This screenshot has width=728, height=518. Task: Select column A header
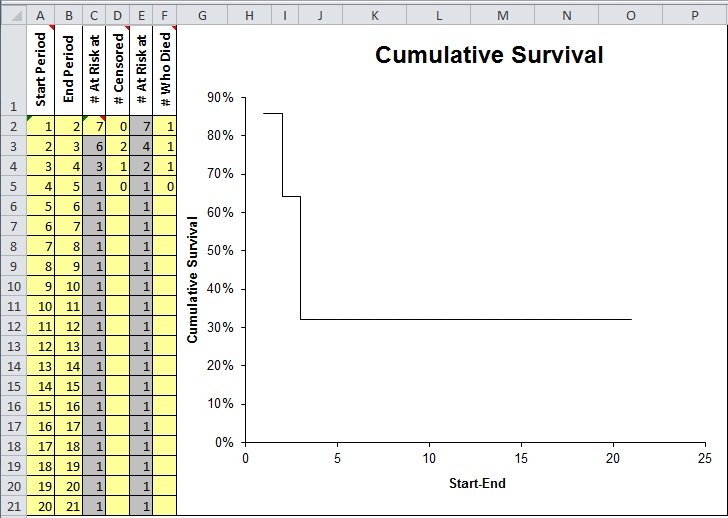pyautogui.click(x=41, y=16)
